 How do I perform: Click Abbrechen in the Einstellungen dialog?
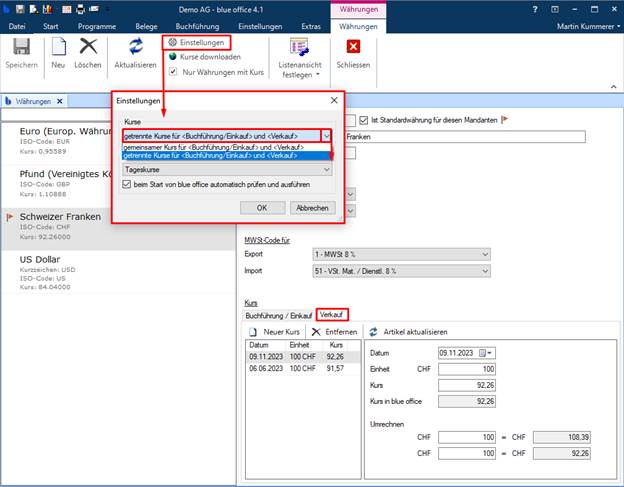pyautogui.click(x=312, y=208)
